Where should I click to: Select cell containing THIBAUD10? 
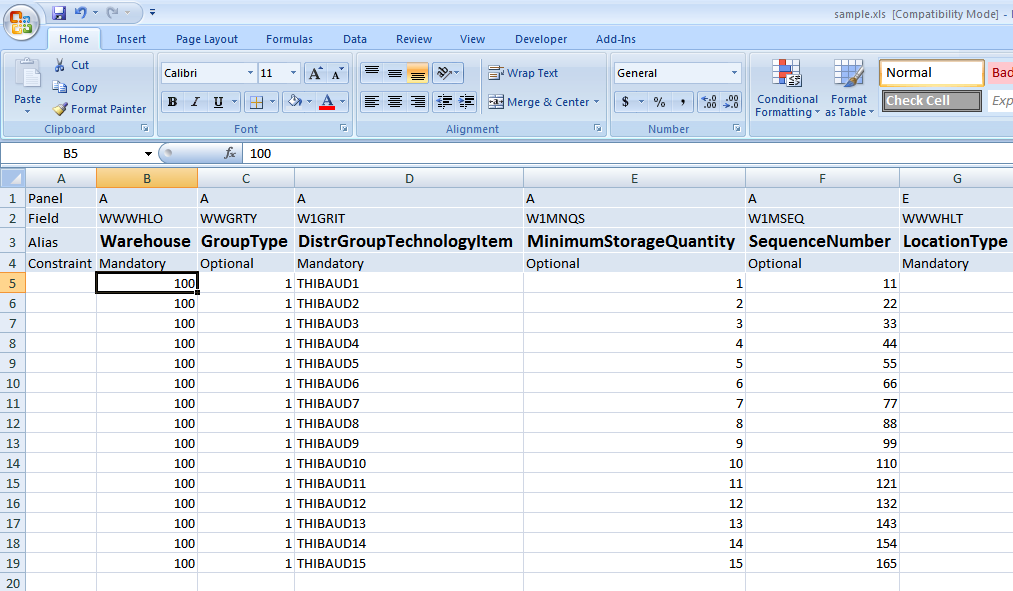pos(408,463)
